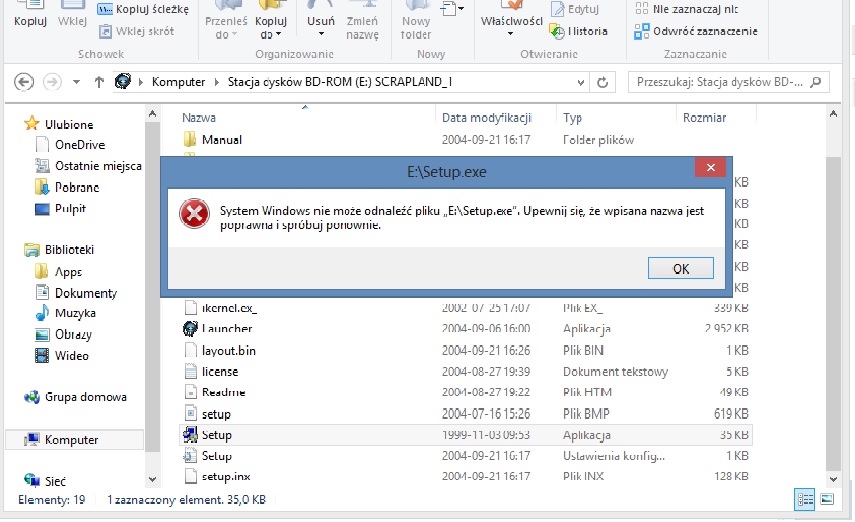Click Zmień nazwę in the ribbon
855x522 pixels.
[362, 22]
